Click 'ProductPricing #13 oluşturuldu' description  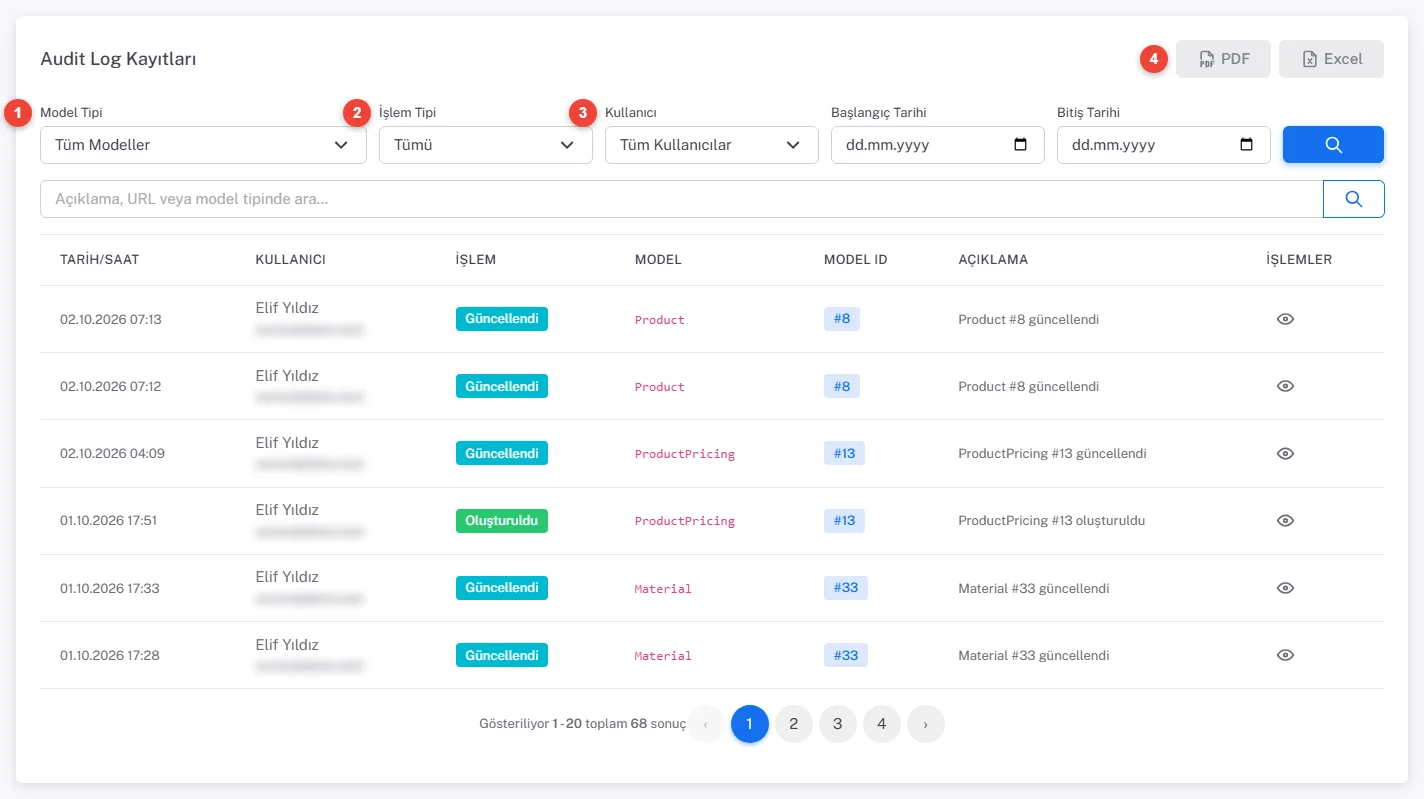click(x=1051, y=520)
